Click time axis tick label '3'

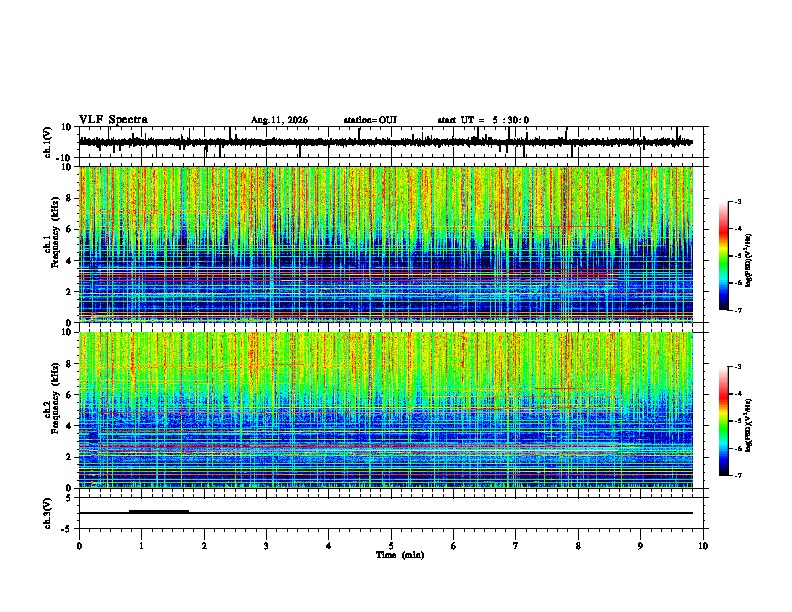(266, 546)
